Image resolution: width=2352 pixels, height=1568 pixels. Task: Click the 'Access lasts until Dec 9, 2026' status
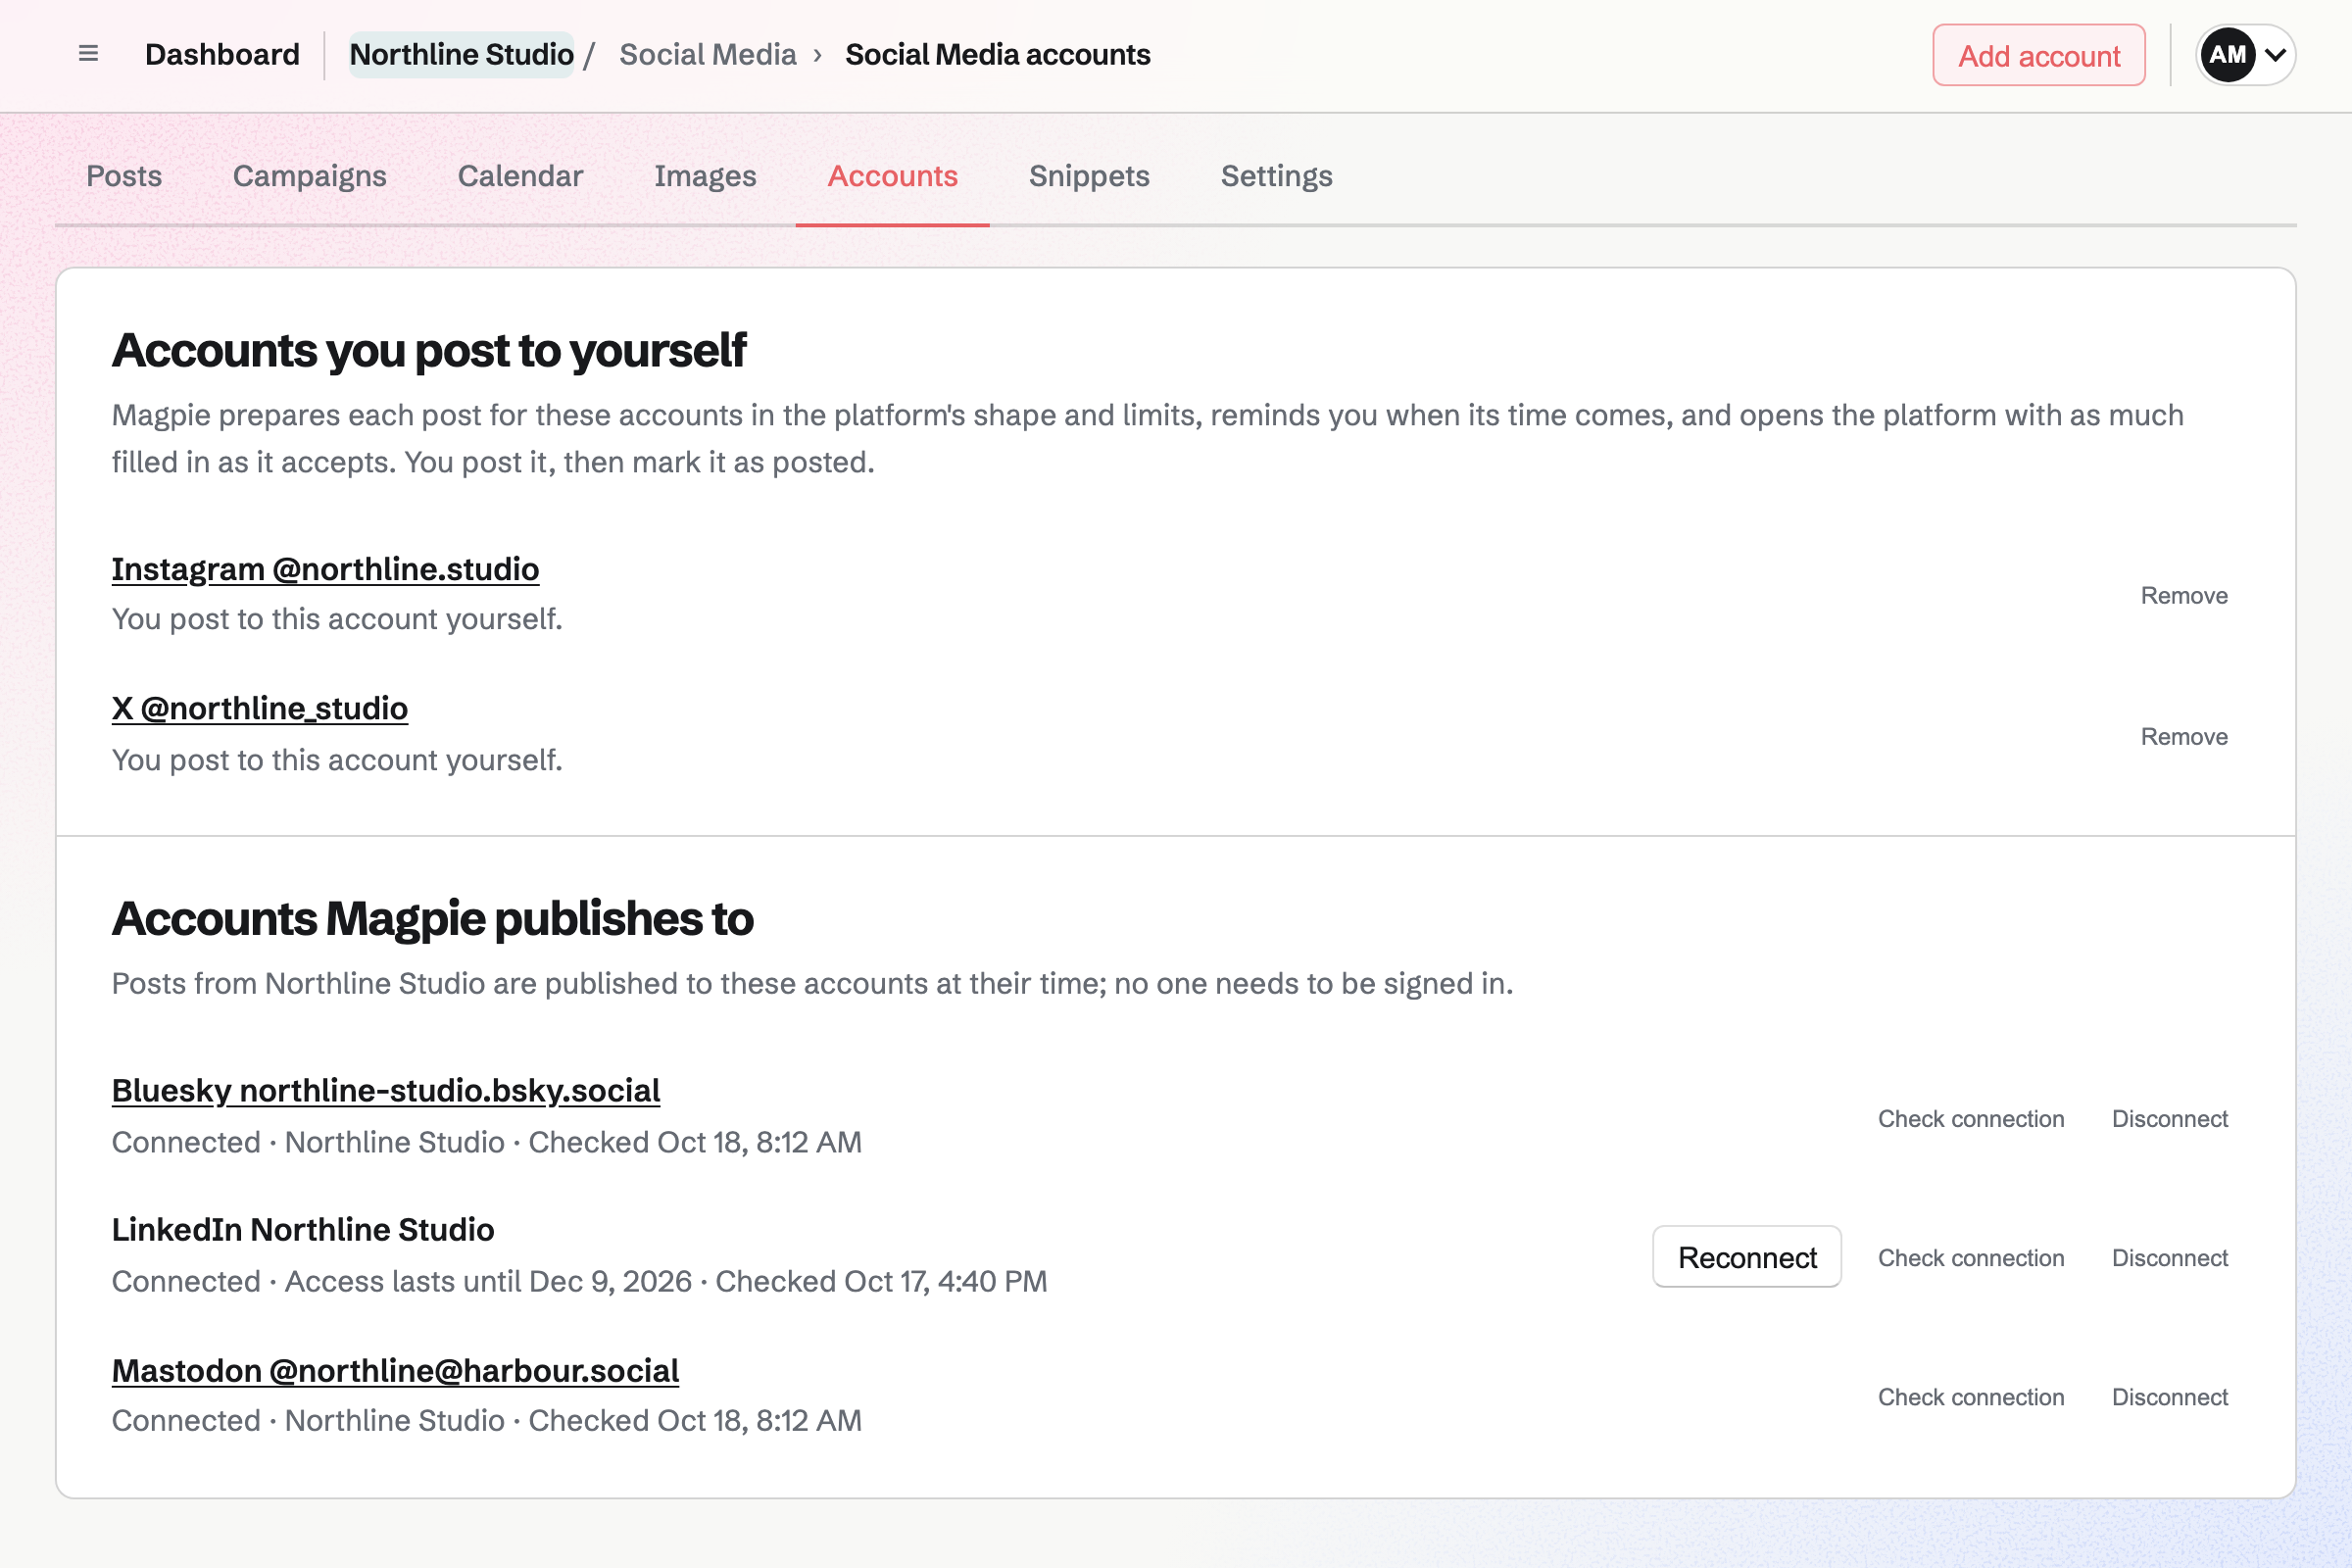coord(488,1282)
